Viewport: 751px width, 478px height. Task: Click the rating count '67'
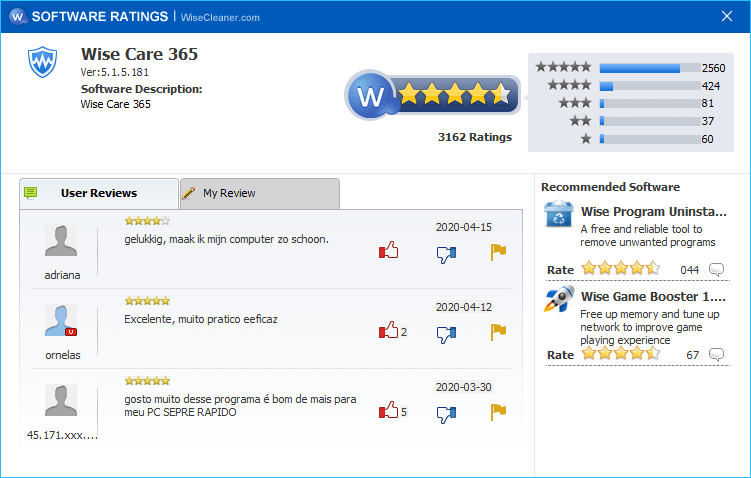[x=693, y=355]
